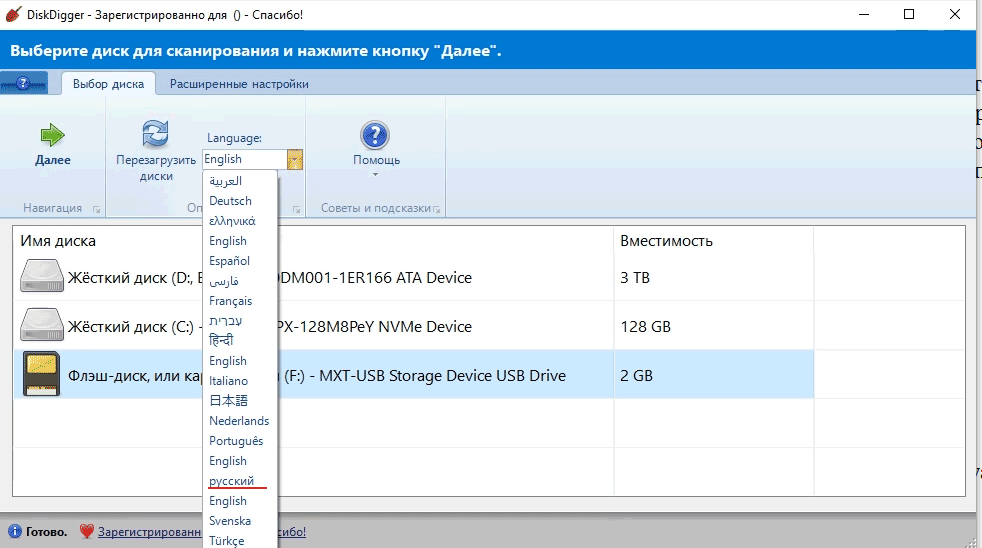Viewport: 982px width, 548px height.
Task: Click the info icon in status bar
Action: tap(14, 532)
